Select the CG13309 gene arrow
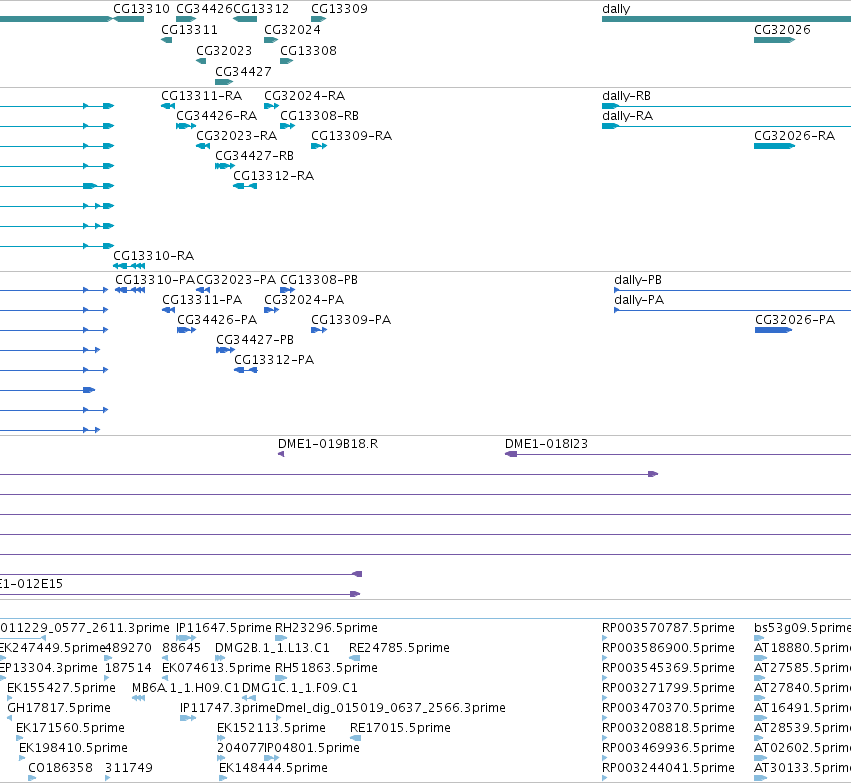This screenshot has width=851, height=783. pyautogui.click(x=319, y=19)
